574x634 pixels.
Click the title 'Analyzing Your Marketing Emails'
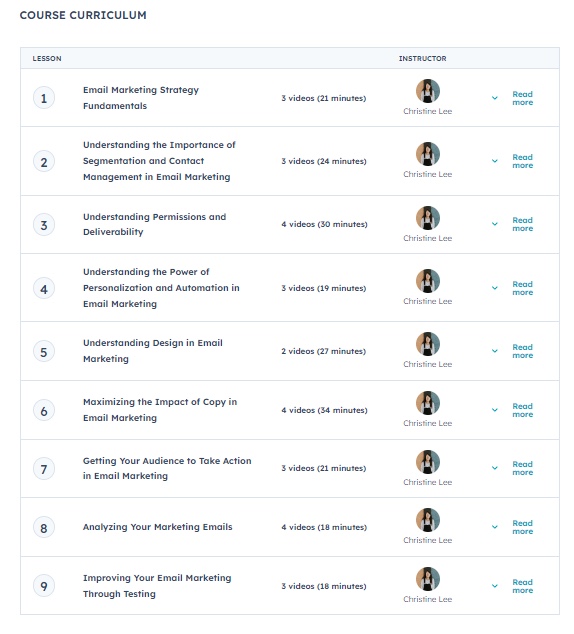point(158,527)
